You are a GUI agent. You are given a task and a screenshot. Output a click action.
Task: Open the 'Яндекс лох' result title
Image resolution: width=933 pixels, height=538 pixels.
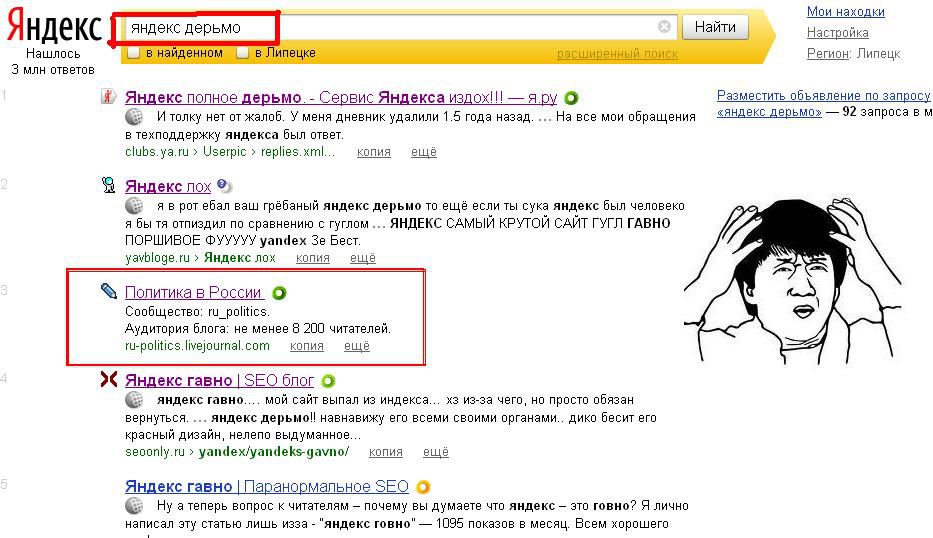pyautogui.click(x=168, y=186)
